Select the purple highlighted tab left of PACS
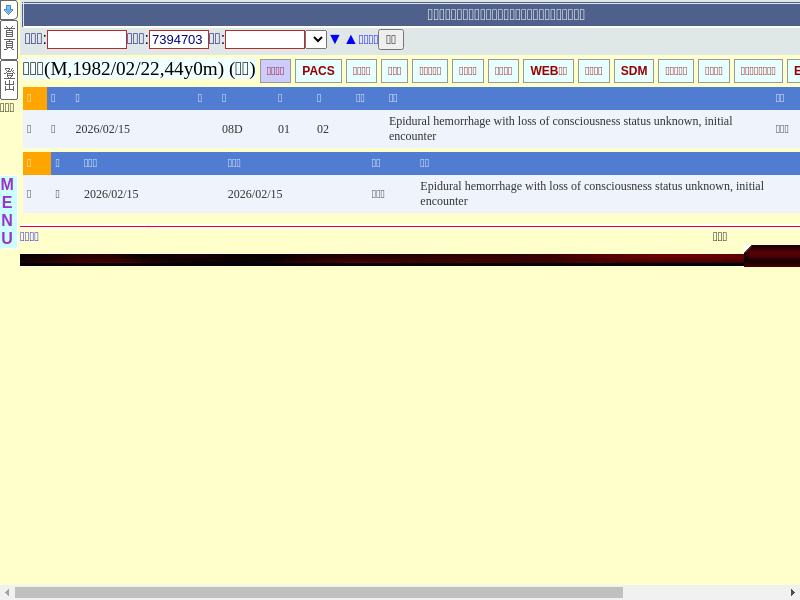This screenshot has height=600, width=800. [275, 71]
